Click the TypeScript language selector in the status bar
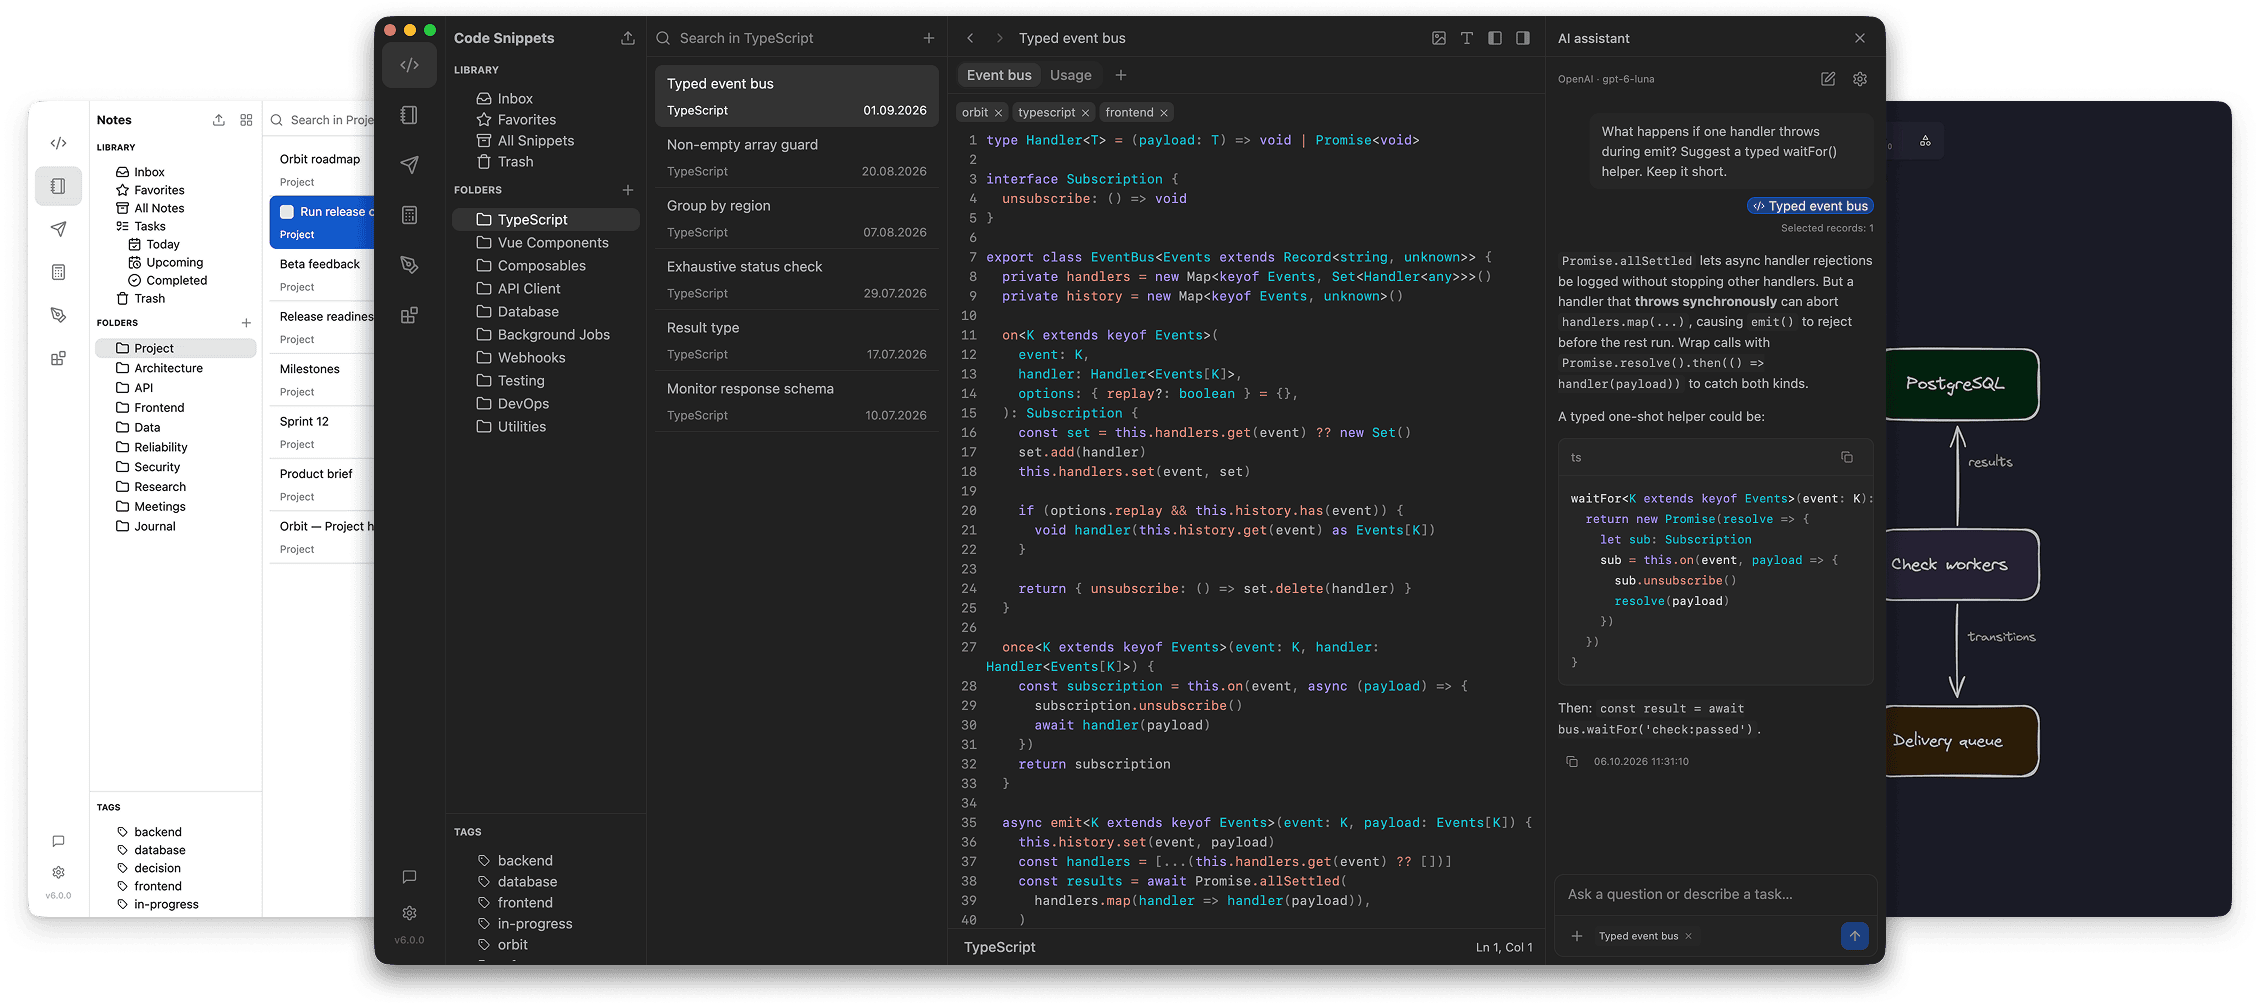The height and width of the screenshot is (1005, 2260). pos(1000,947)
